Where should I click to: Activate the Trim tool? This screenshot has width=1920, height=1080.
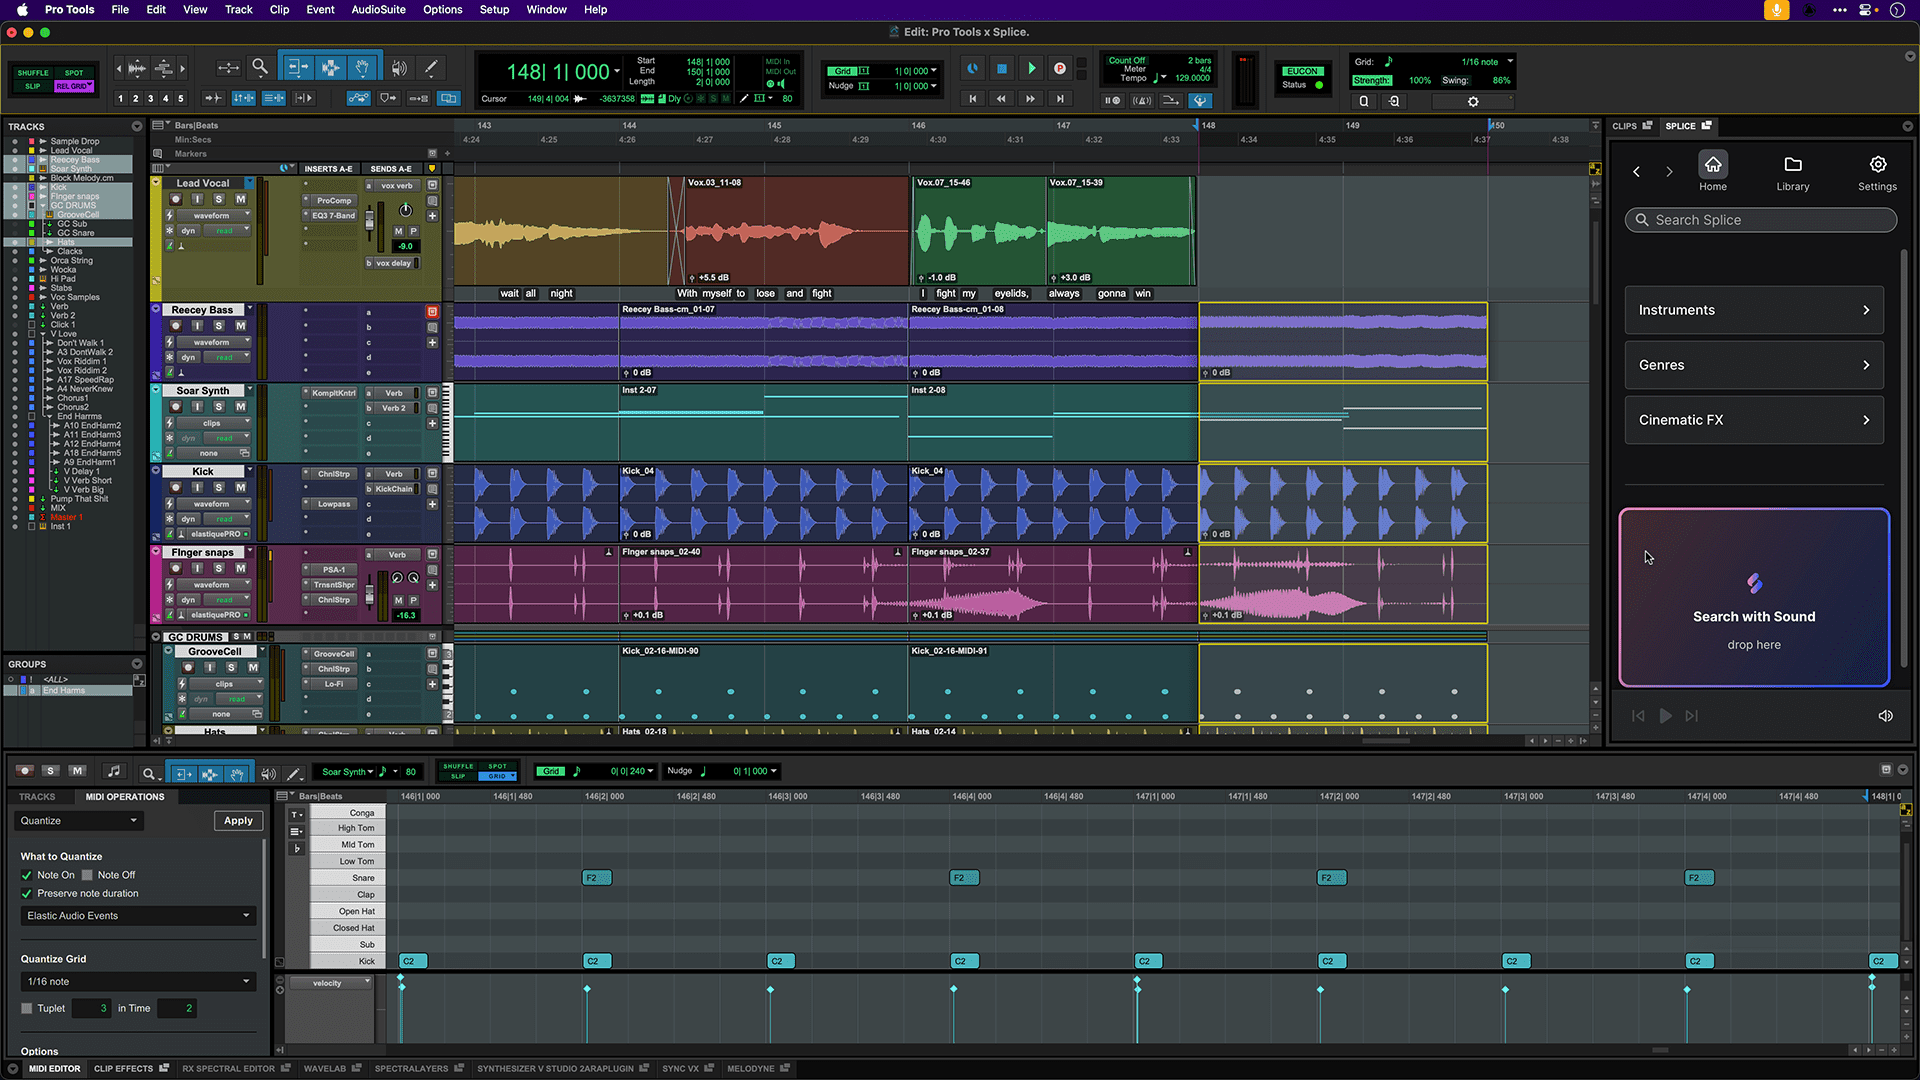(x=297, y=66)
